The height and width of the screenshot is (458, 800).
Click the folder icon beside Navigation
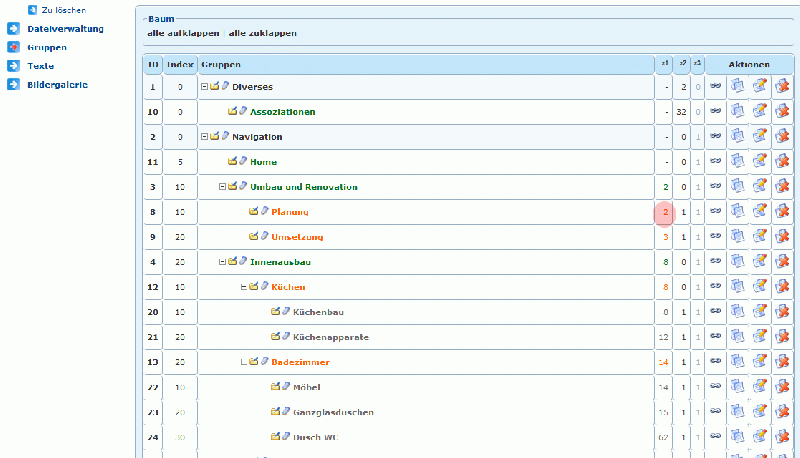click(x=214, y=136)
